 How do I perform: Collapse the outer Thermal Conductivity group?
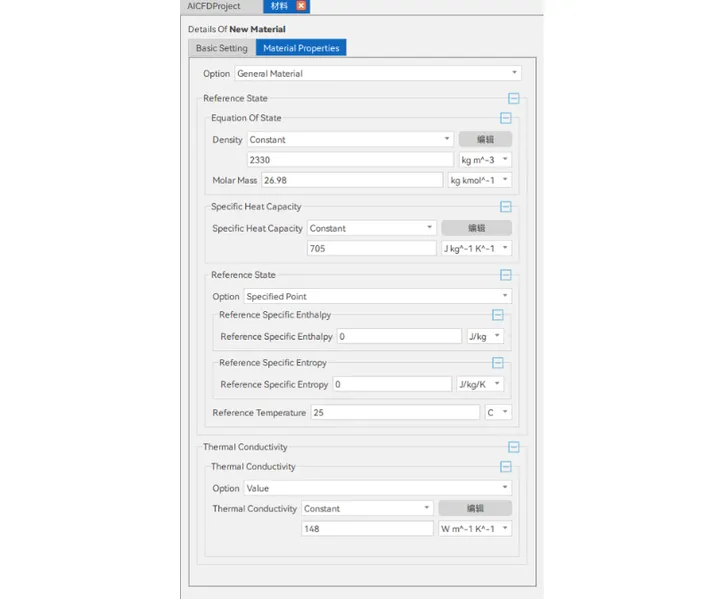(x=513, y=447)
